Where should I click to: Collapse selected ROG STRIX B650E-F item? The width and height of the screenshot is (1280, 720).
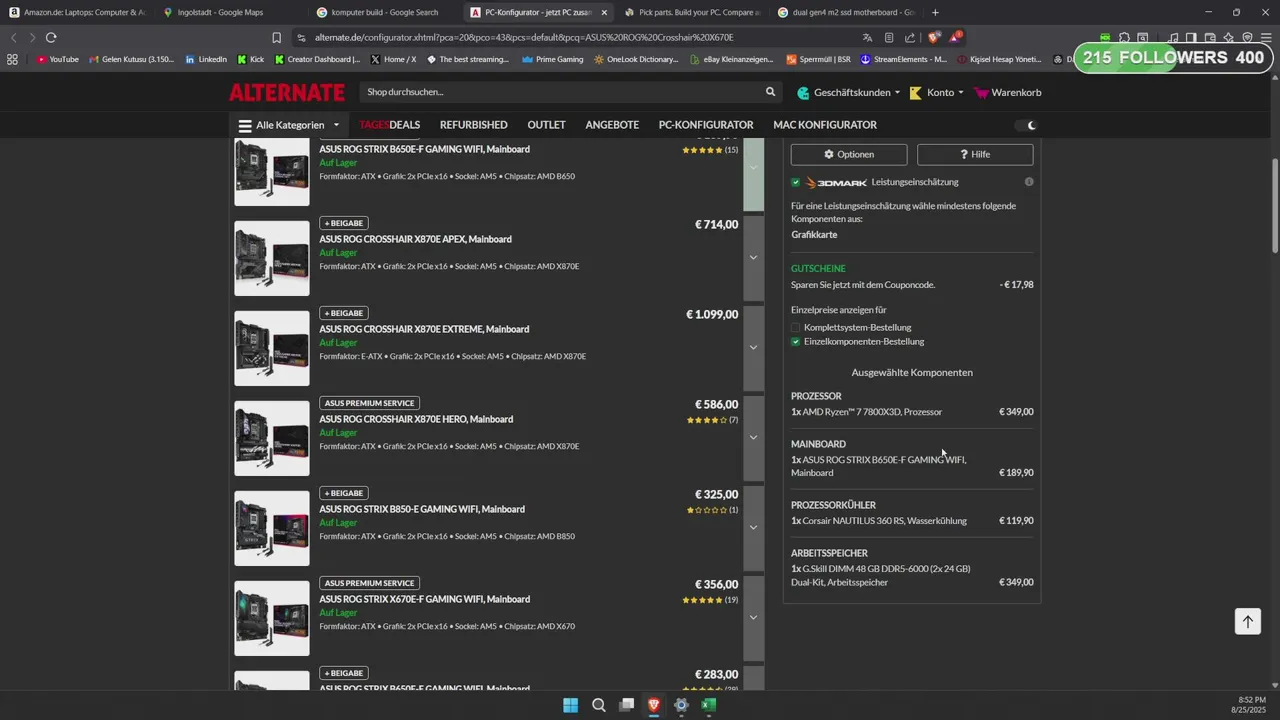(x=754, y=172)
